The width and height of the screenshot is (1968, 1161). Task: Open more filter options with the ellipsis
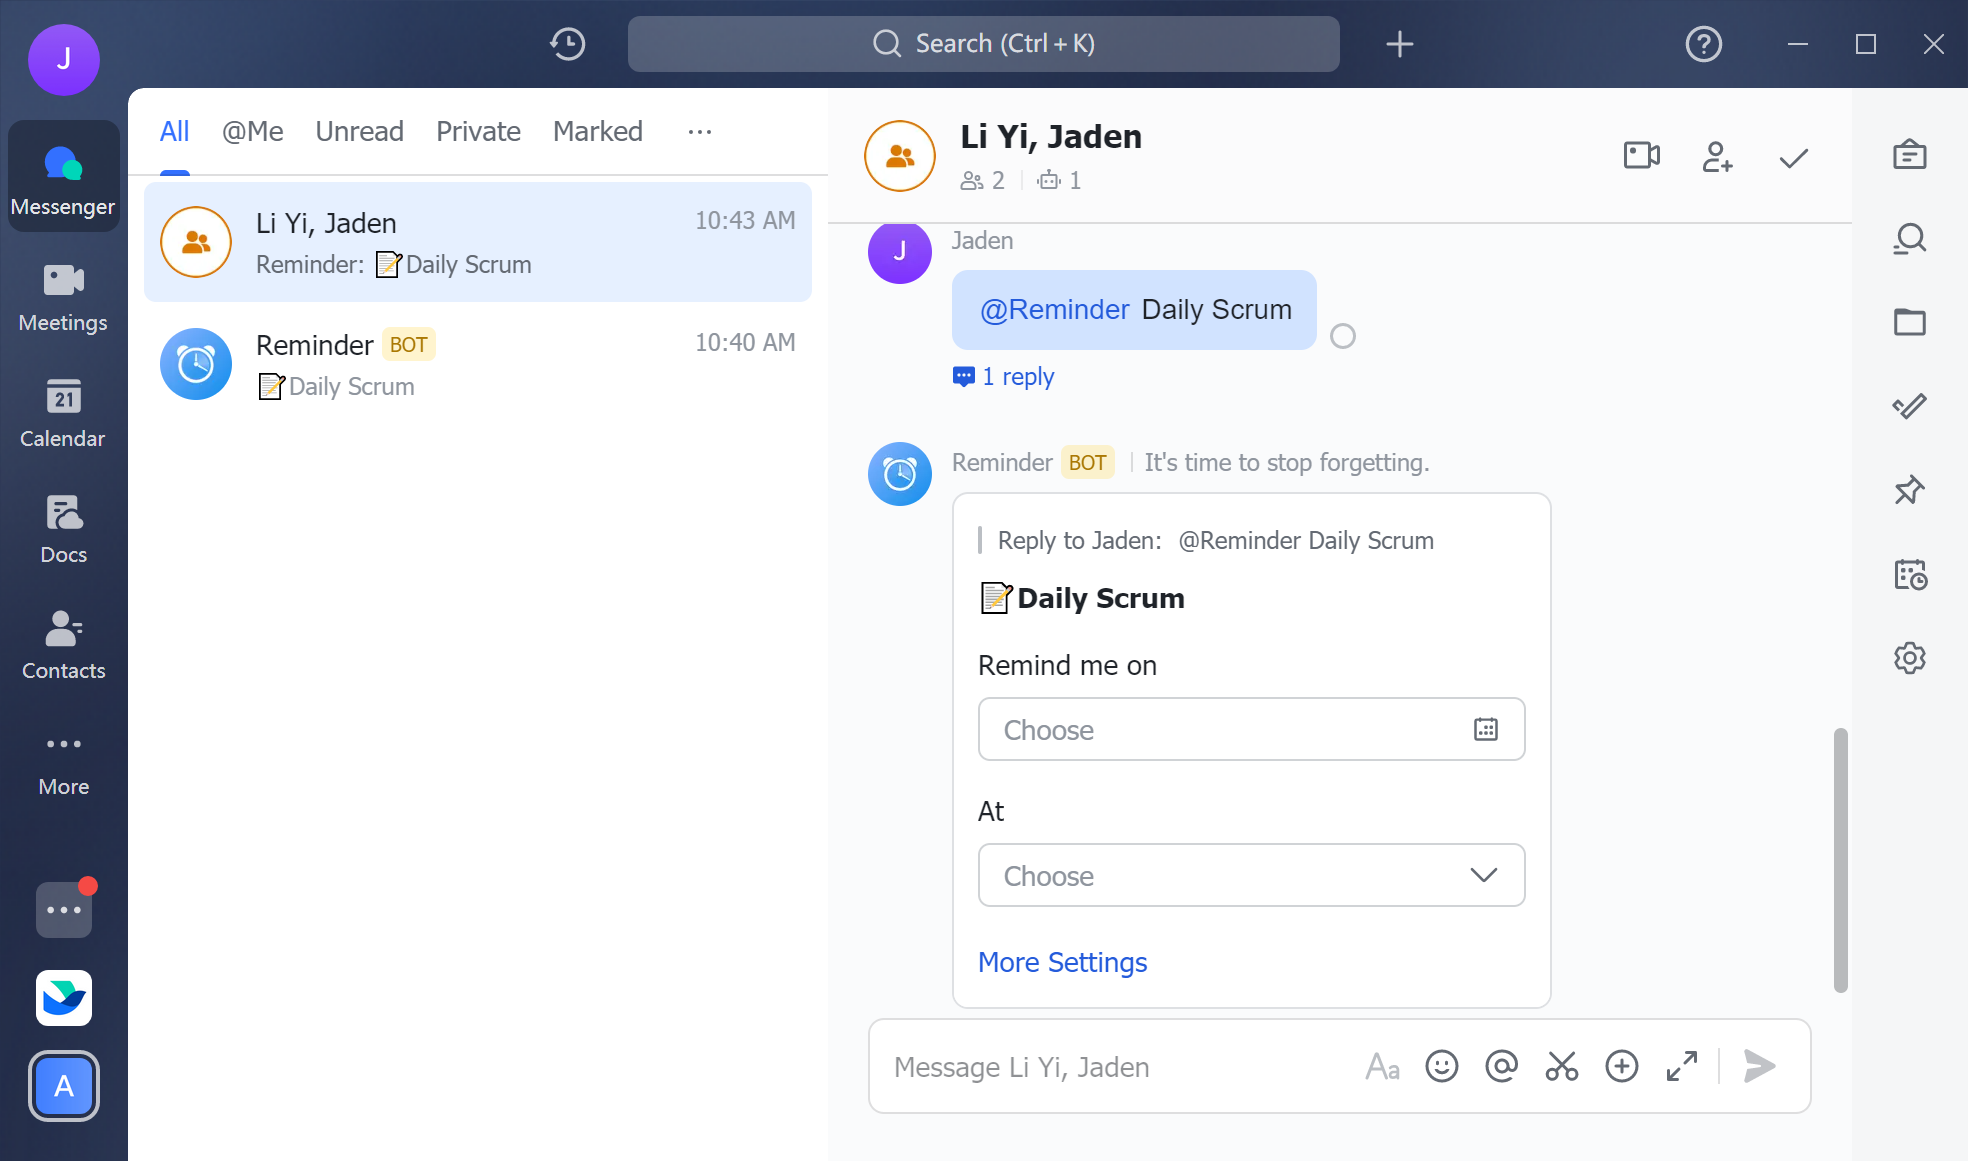(x=699, y=131)
